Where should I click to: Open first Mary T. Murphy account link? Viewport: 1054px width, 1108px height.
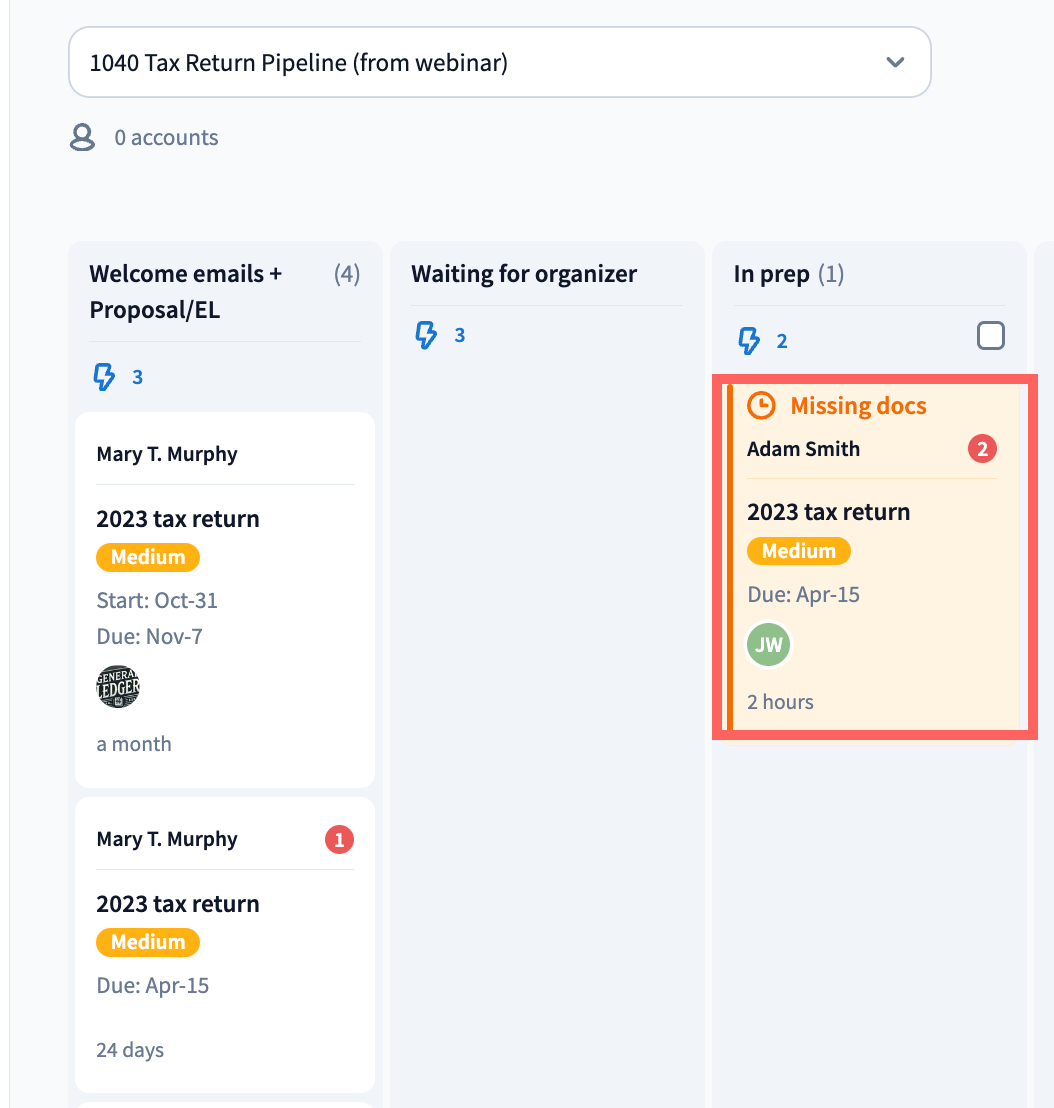click(167, 454)
